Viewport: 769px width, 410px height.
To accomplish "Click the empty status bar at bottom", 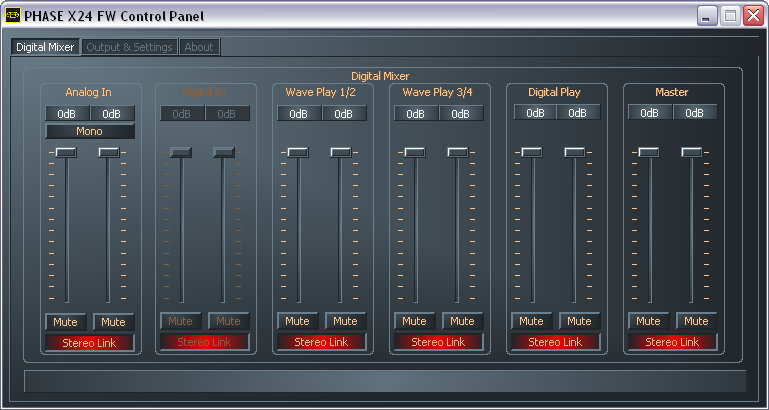I will [x=385, y=381].
